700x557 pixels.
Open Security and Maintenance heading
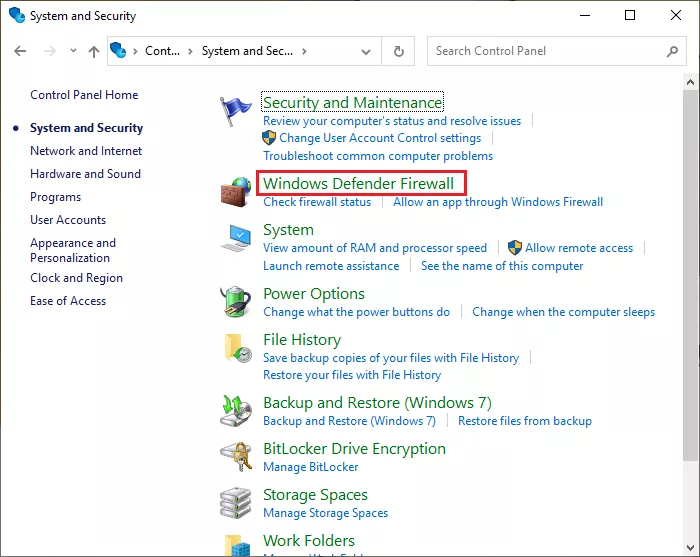click(x=352, y=102)
